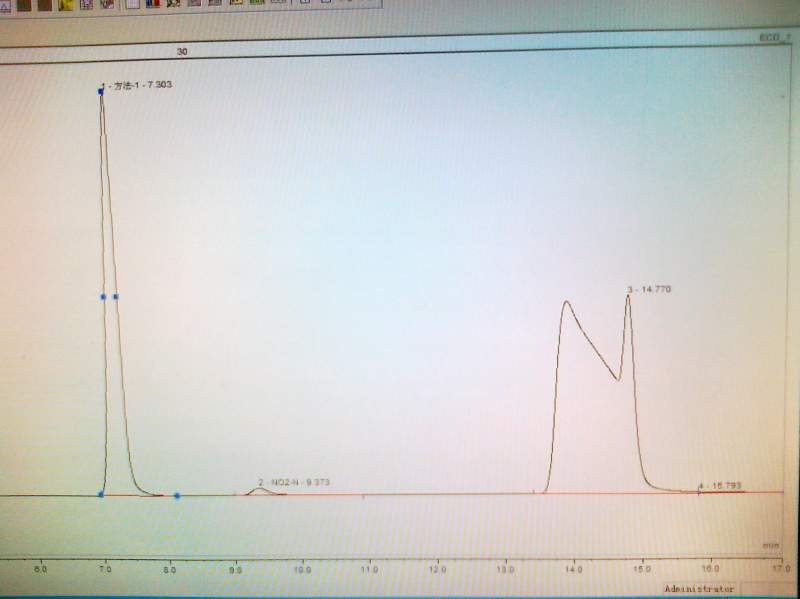Image resolution: width=800 pixels, height=599 pixels.
Task: Click the small NO2-N peak on the trace
Action: (260, 489)
